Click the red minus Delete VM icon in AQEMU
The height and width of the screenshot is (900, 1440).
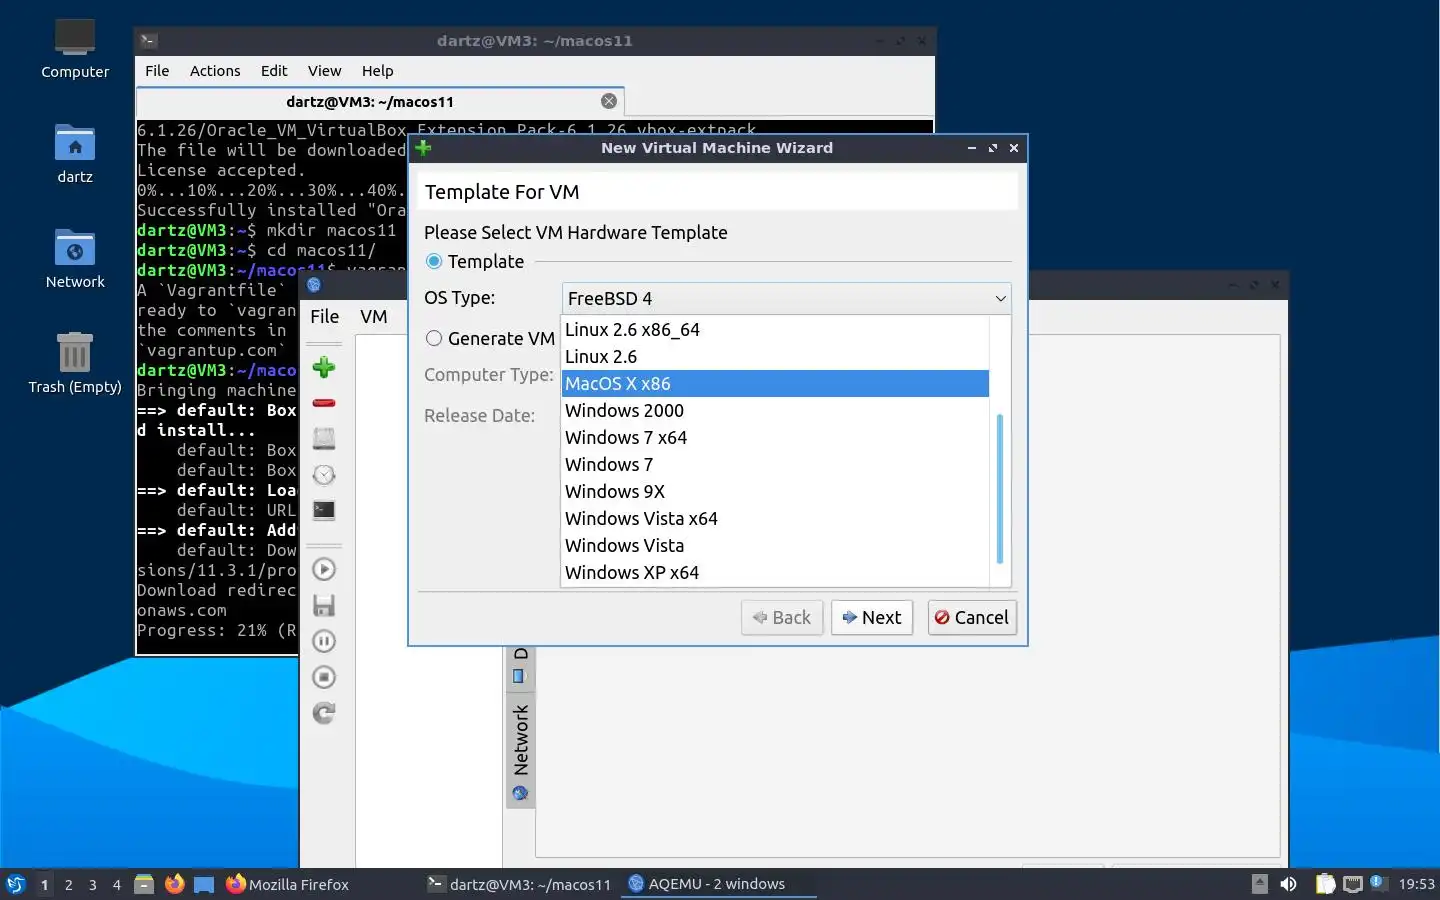[323, 403]
